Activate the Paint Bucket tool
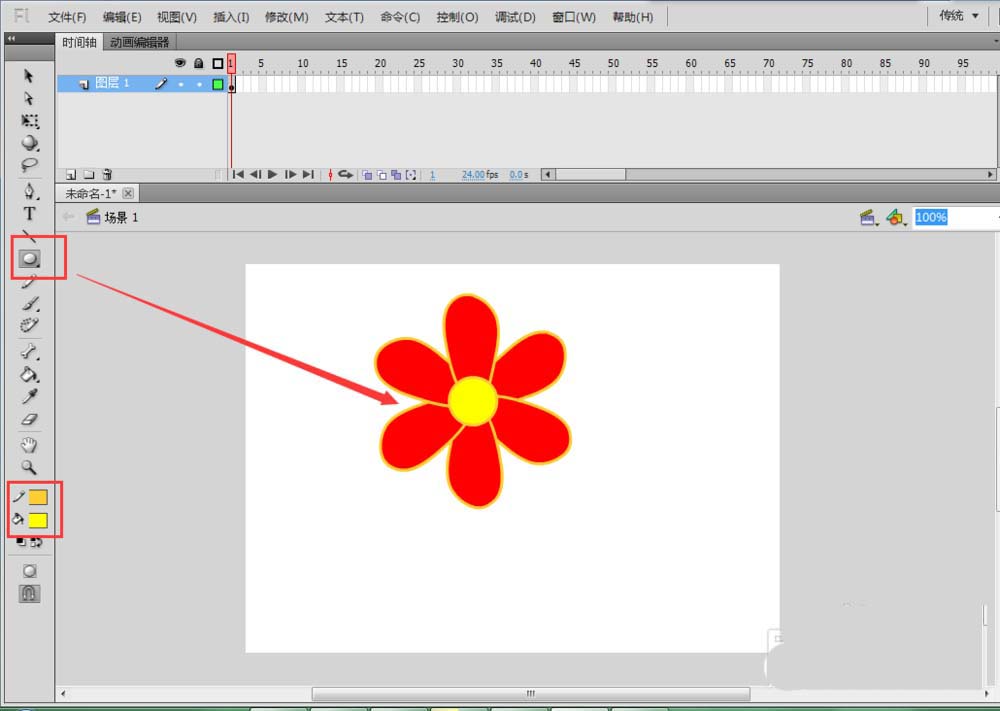 click(x=29, y=374)
